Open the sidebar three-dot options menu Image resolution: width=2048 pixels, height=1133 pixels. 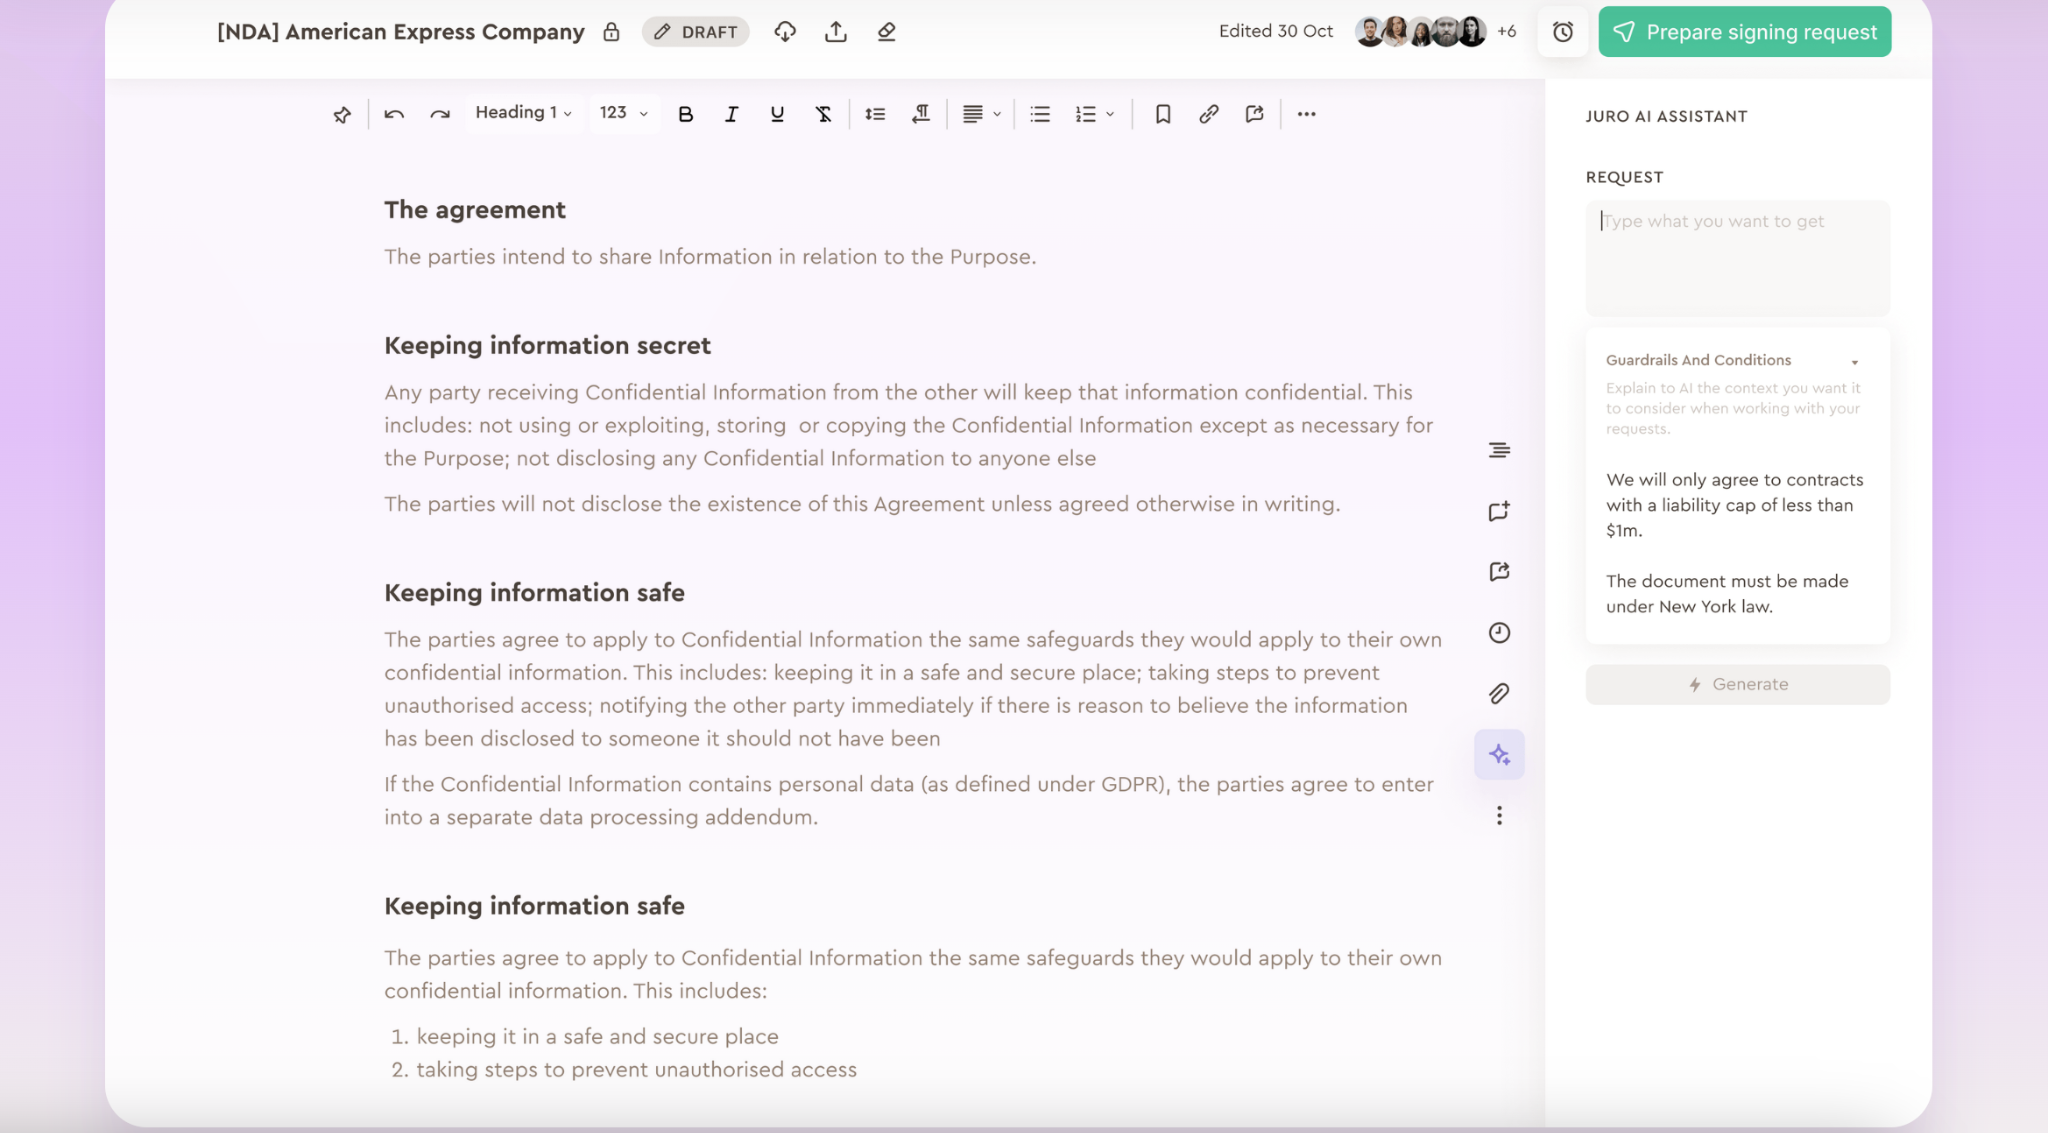click(1498, 816)
